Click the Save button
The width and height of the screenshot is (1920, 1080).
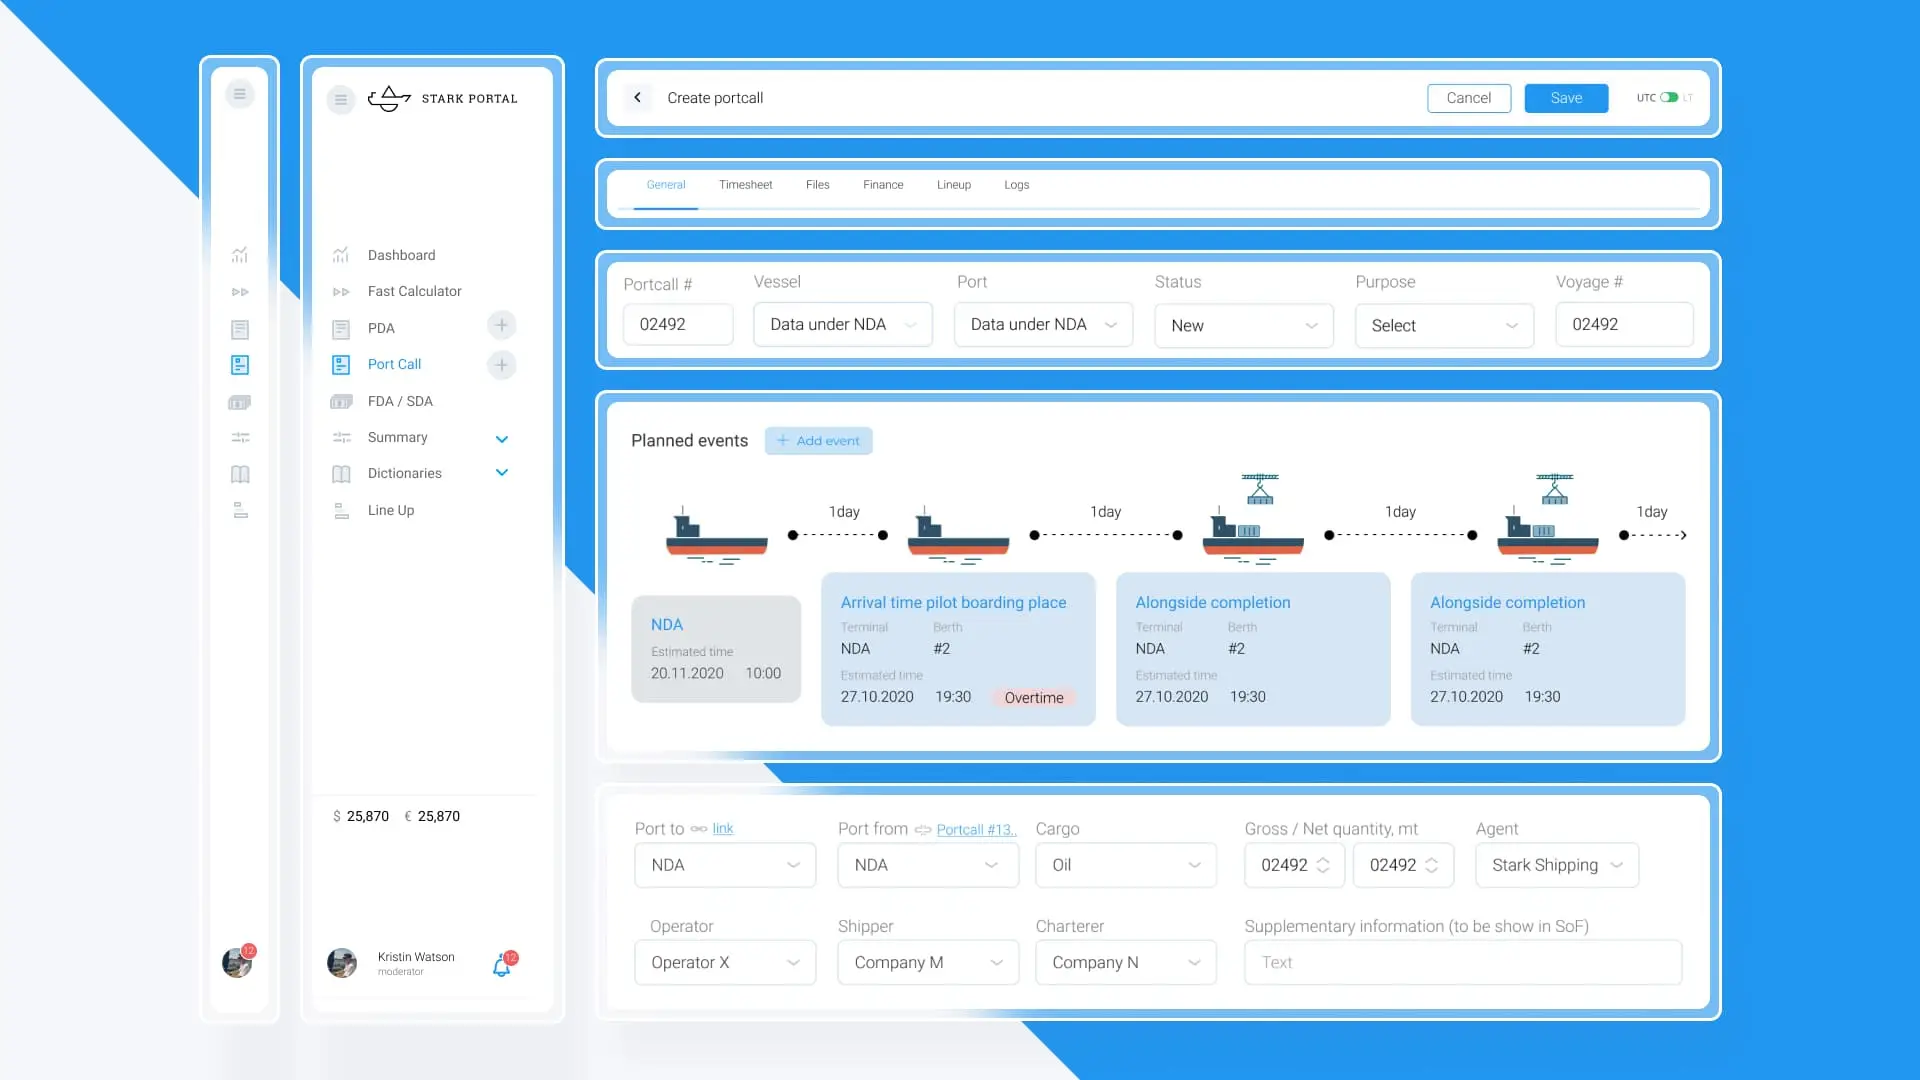coord(1566,98)
